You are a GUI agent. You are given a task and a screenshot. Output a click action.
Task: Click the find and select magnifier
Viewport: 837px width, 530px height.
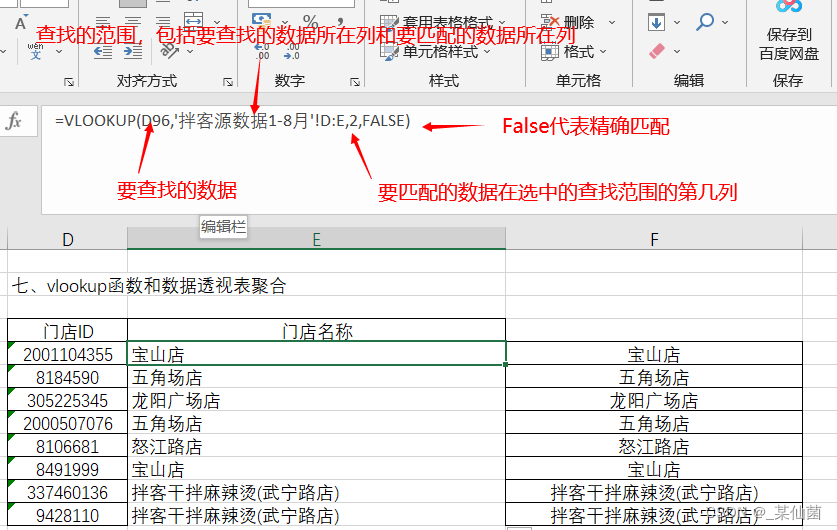click(705, 22)
